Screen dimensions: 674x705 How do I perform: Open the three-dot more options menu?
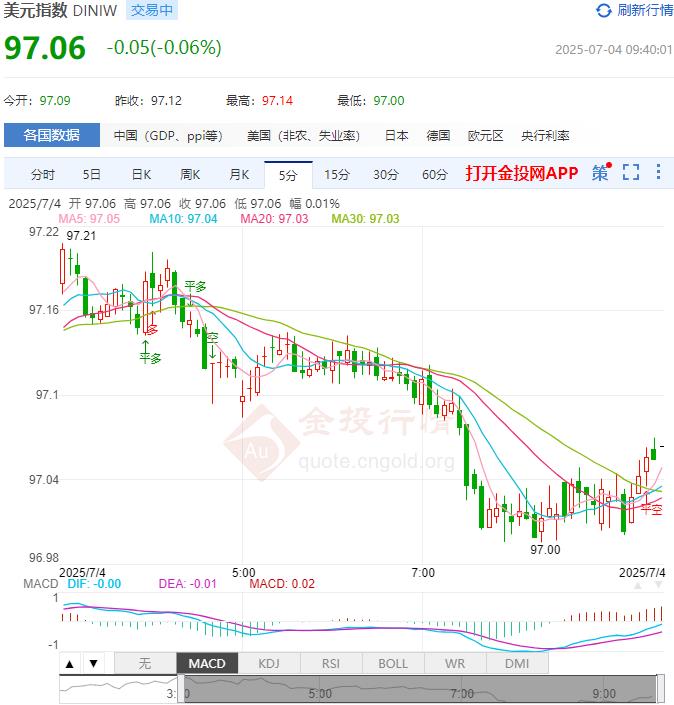tap(658, 172)
